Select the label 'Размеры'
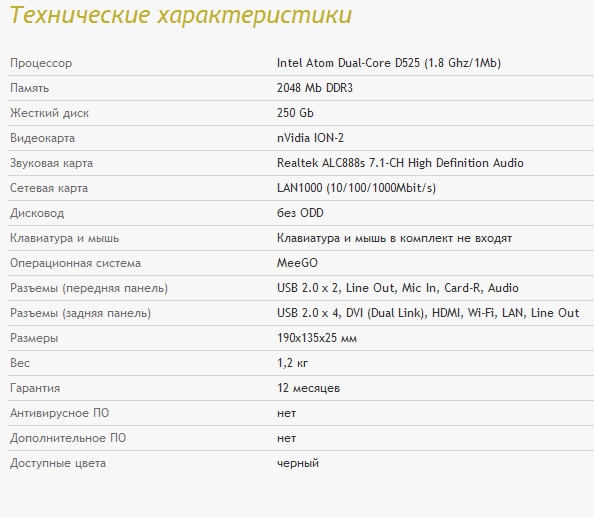594x518 pixels. point(34,338)
